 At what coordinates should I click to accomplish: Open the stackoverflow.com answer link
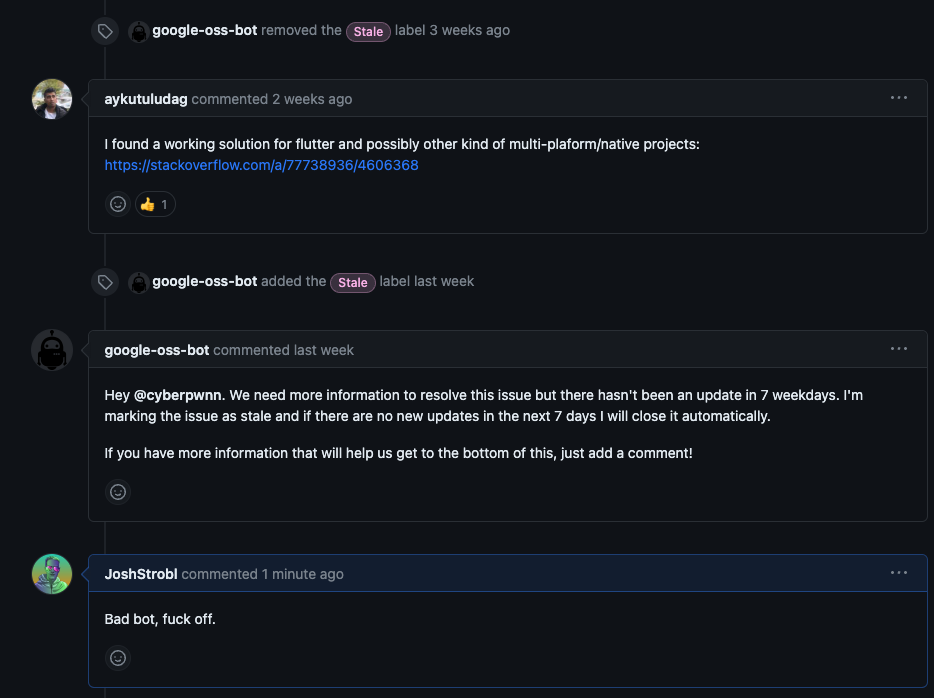point(261,165)
